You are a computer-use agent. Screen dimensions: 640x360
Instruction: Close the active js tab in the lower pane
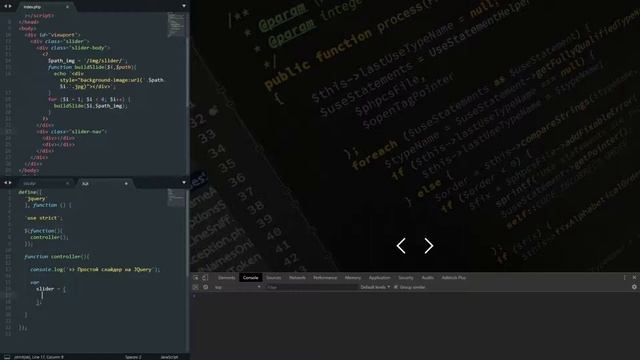pyautogui.click(x=126, y=184)
